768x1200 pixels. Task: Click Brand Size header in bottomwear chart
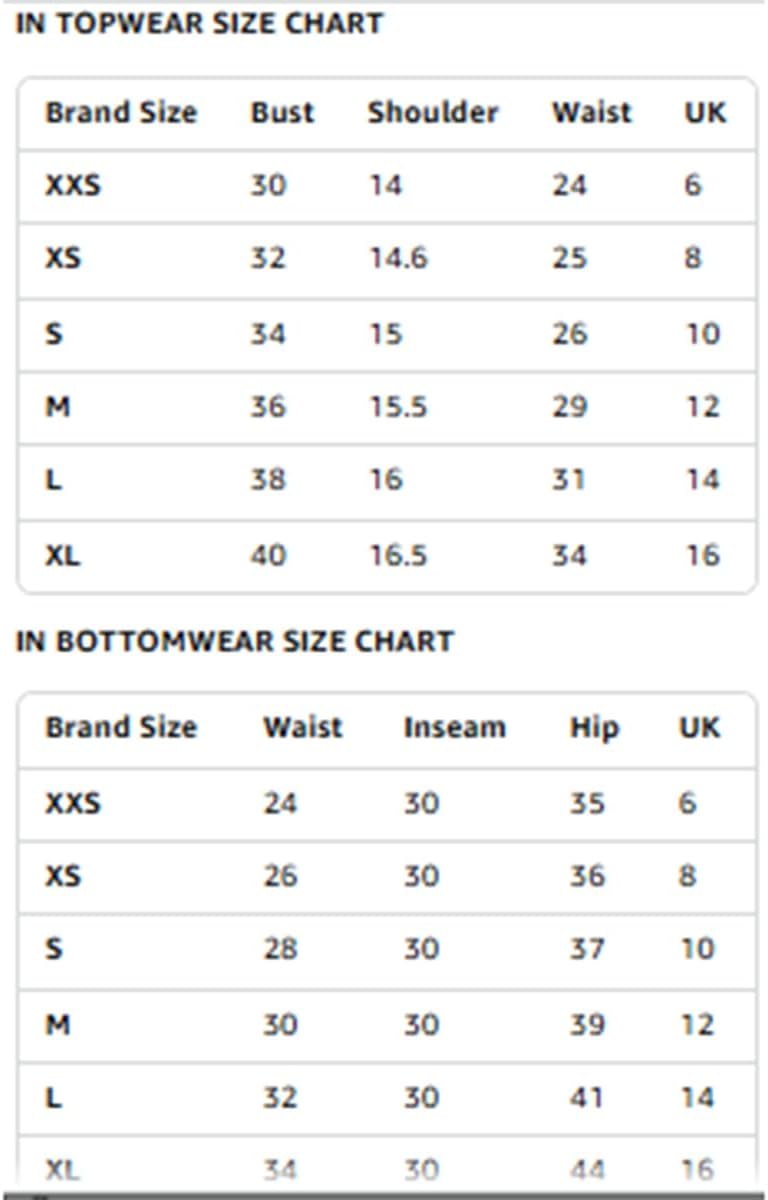(x=120, y=727)
